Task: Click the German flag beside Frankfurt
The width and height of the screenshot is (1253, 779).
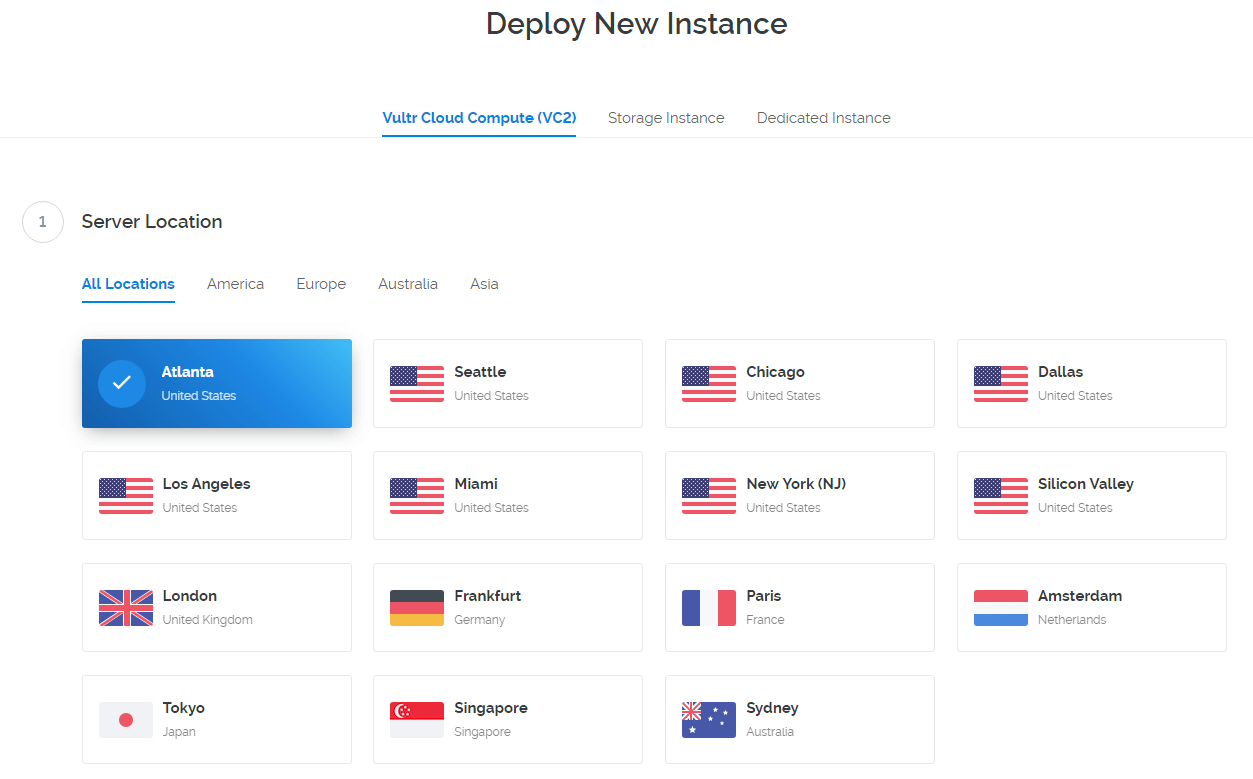Action: 417,608
